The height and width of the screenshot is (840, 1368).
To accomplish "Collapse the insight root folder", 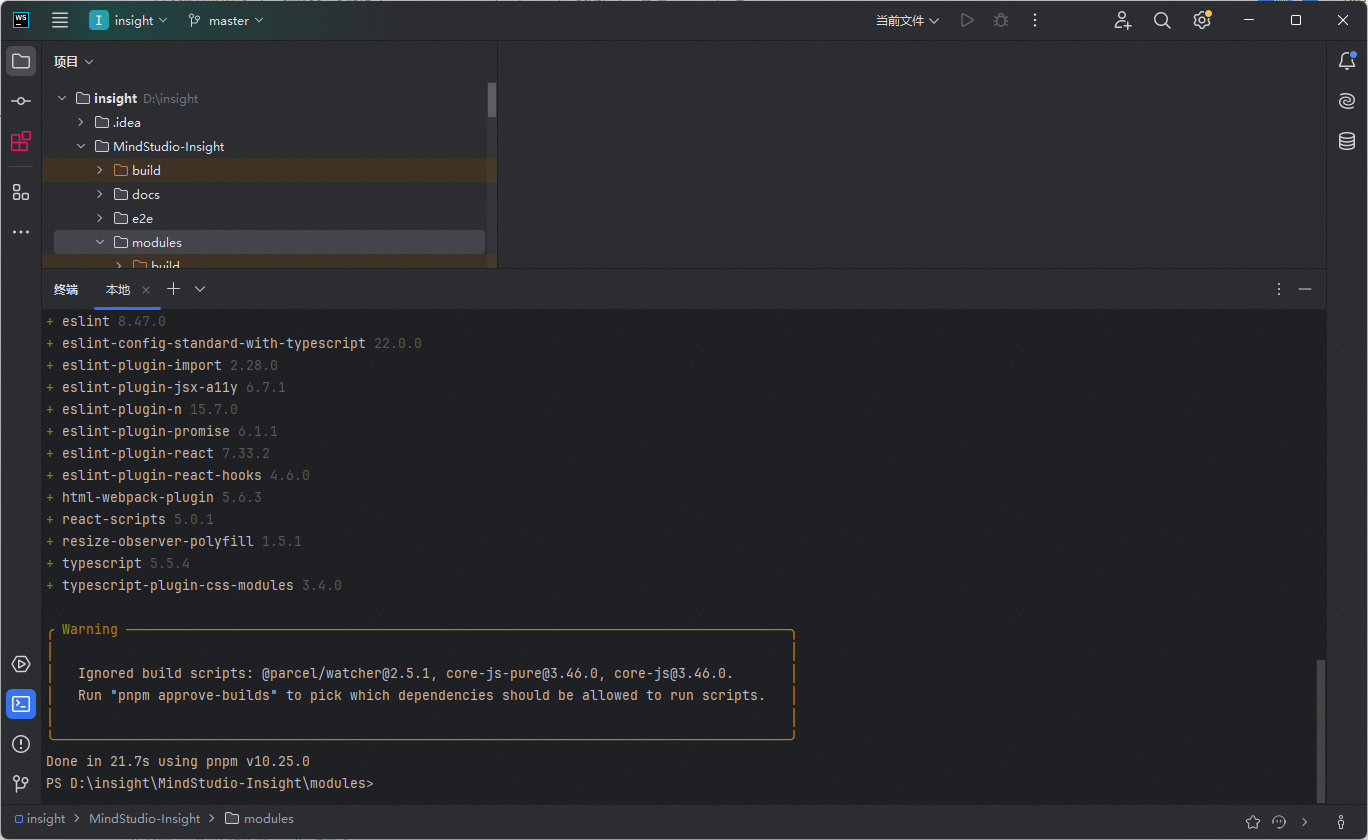I will pyautogui.click(x=62, y=98).
